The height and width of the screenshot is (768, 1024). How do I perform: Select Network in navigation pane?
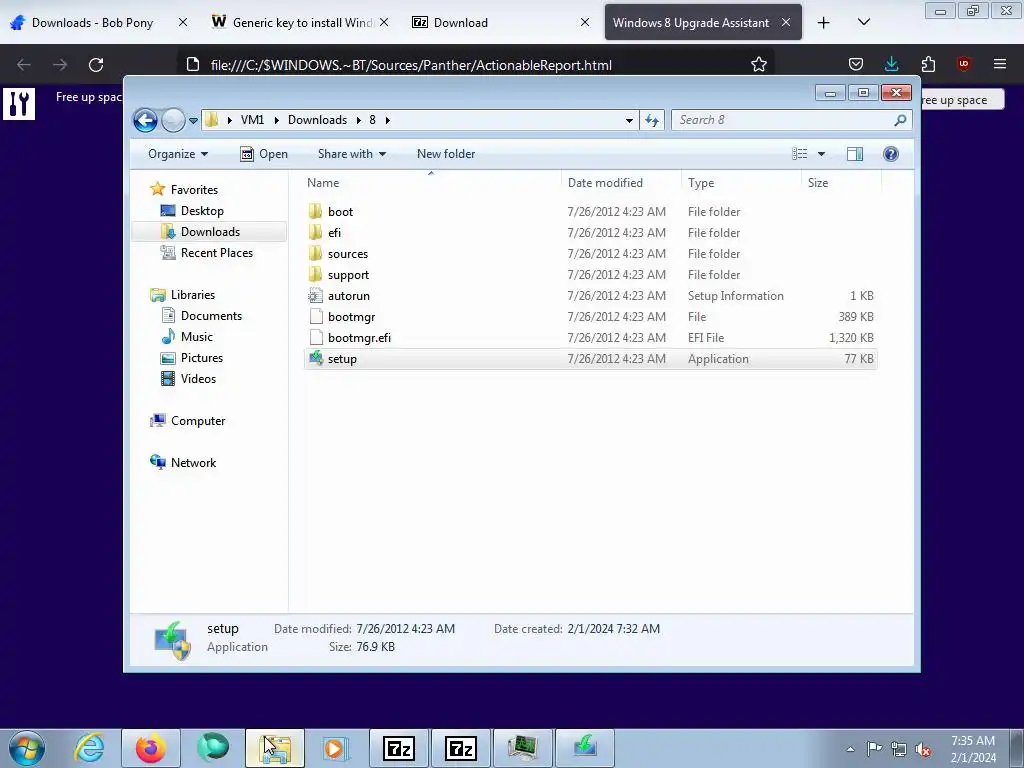pos(193,463)
